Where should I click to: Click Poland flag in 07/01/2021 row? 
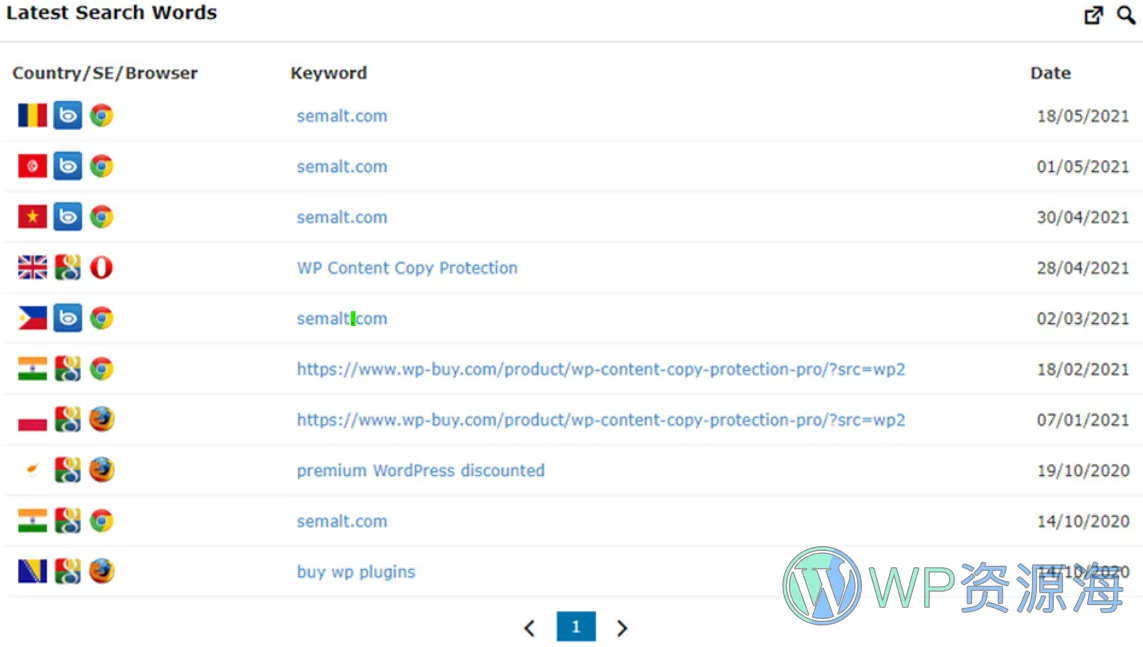click(32, 420)
